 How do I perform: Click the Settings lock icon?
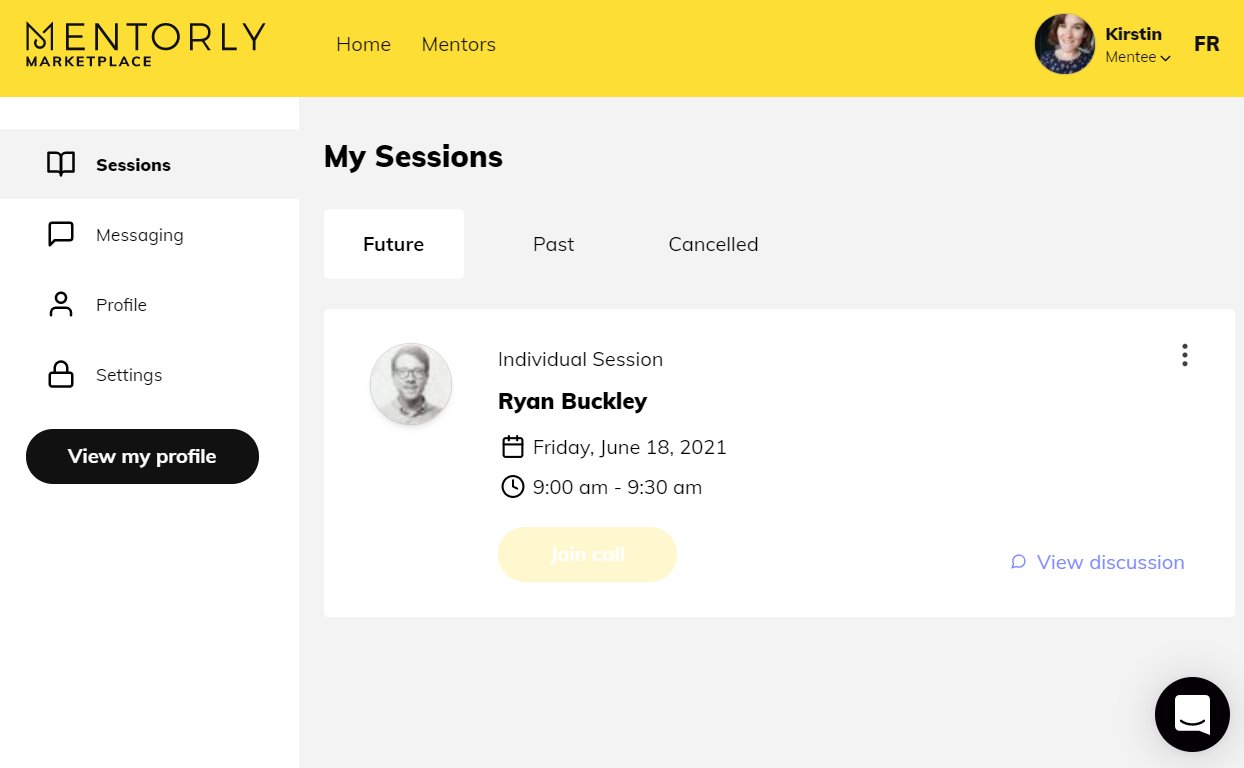[61, 374]
